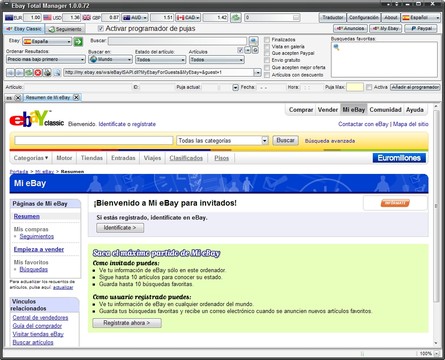The width and height of the screenshot is (445, 360).
Task: Click the search icon next to Buscar field
Action: (x=254, y=41)
